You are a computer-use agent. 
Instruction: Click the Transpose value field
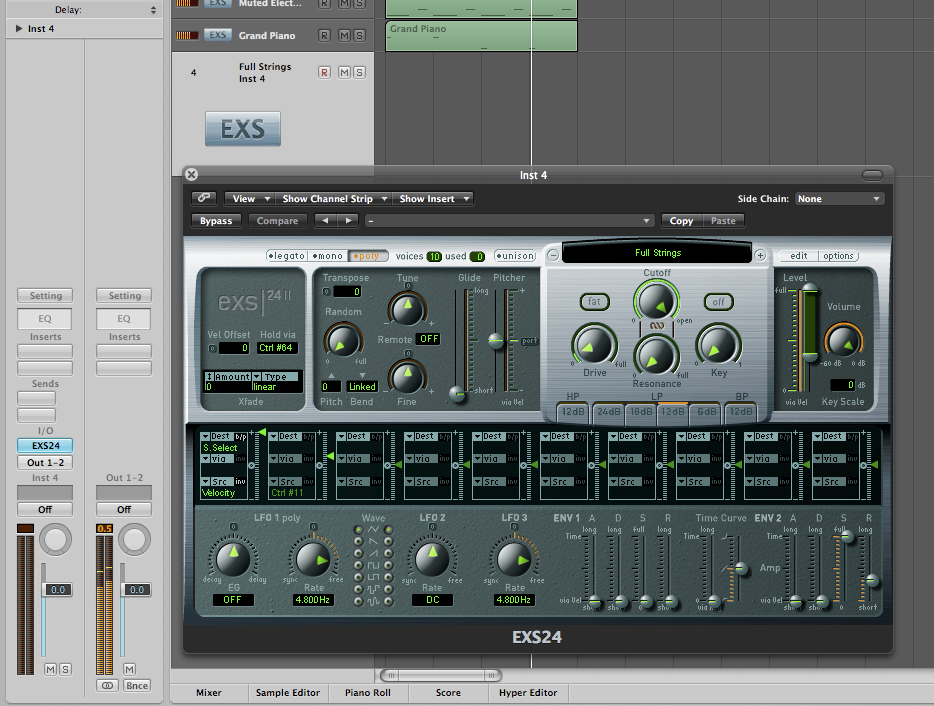tap(347, 291)
